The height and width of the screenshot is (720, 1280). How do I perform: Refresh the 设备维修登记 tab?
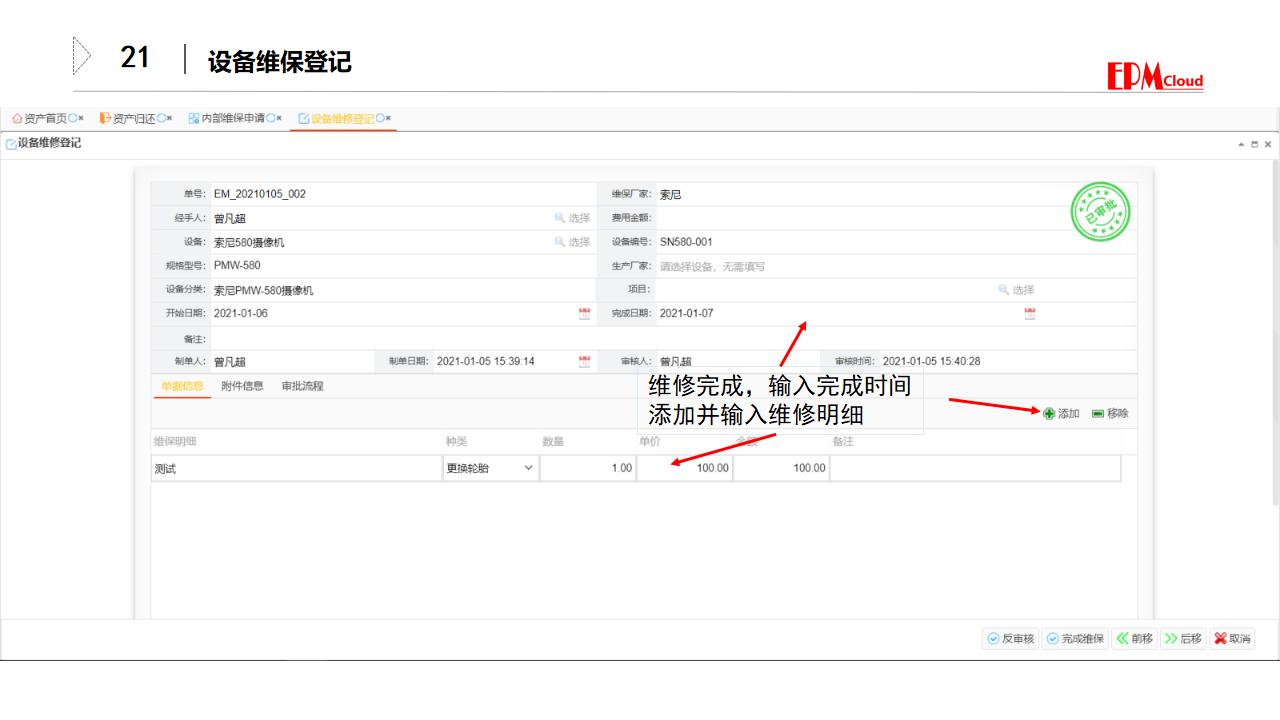pos(380,118)
